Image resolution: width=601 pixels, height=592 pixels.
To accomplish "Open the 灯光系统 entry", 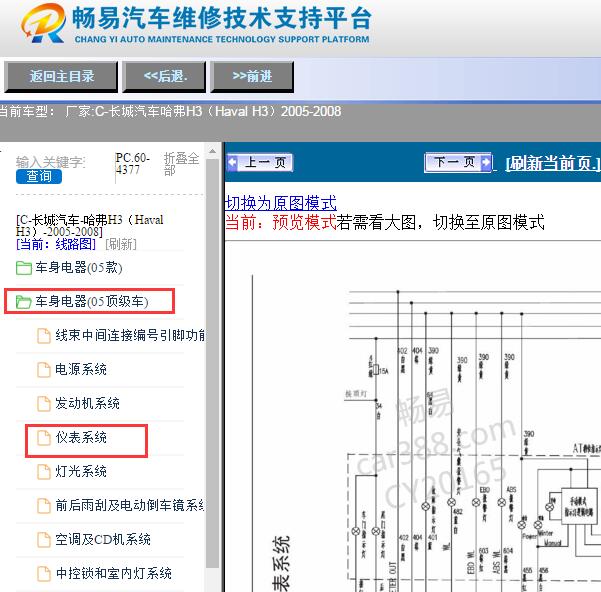I will point(81,472).
